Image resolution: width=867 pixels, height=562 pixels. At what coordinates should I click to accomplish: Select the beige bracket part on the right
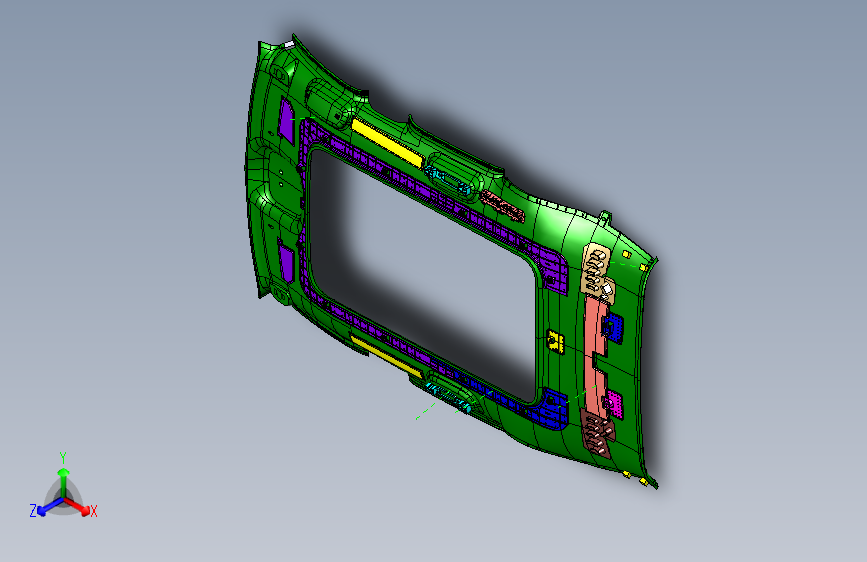pos(598,272)
